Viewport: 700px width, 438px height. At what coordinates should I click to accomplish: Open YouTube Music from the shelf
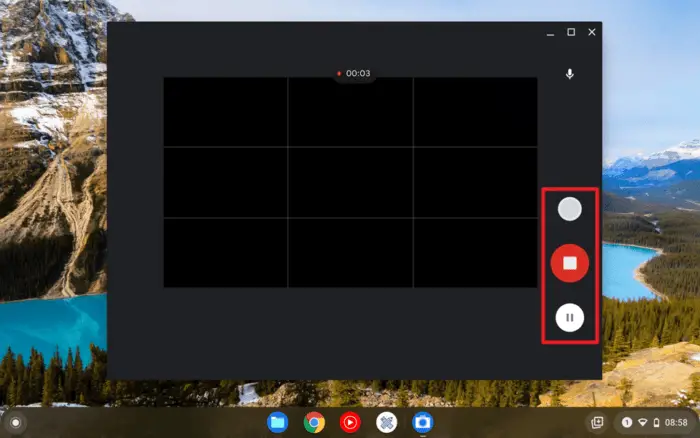point(350,422)
